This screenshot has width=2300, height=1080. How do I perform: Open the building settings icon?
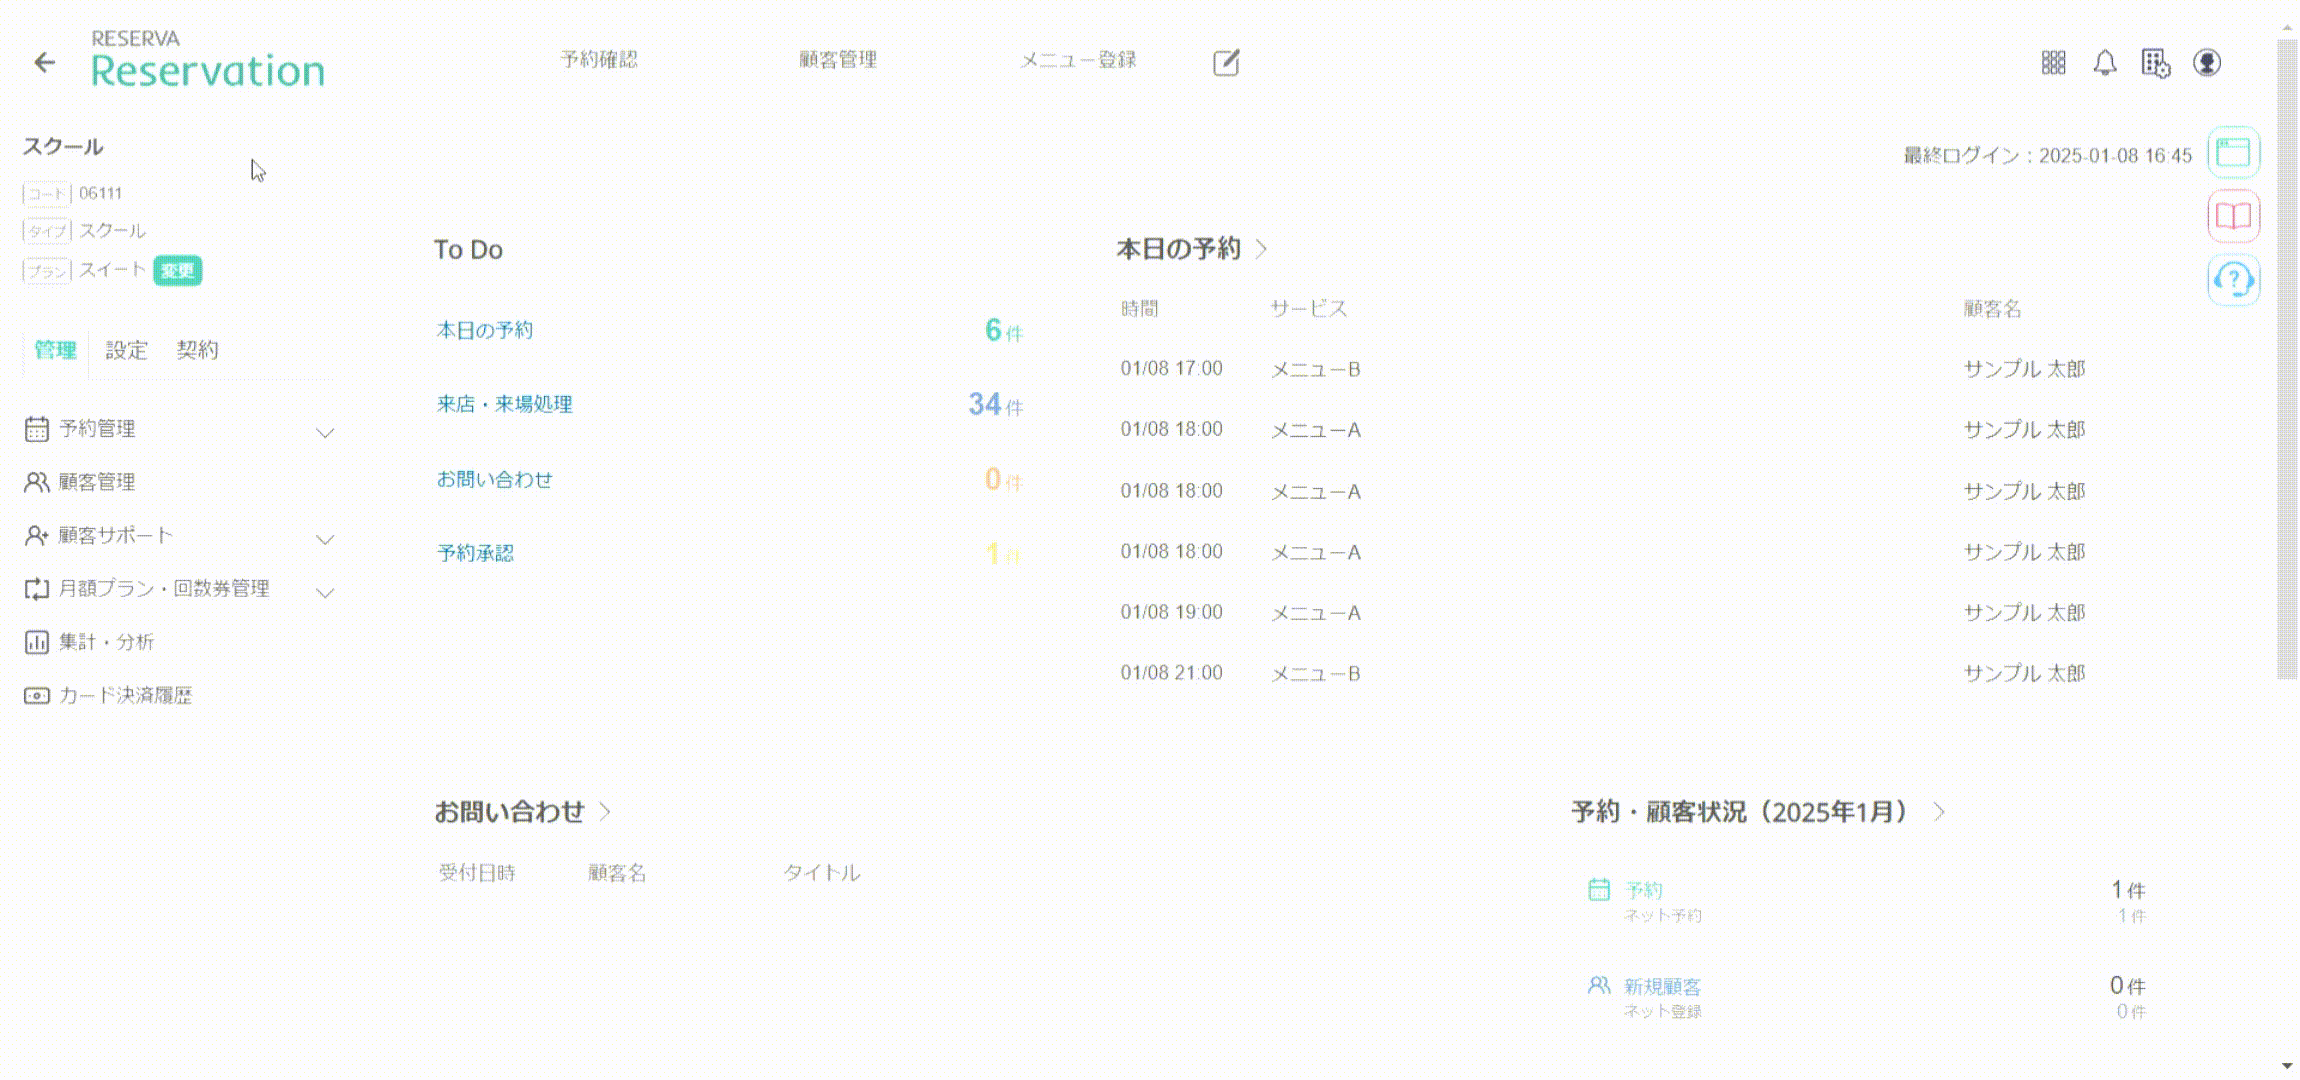click(2155, 63)
